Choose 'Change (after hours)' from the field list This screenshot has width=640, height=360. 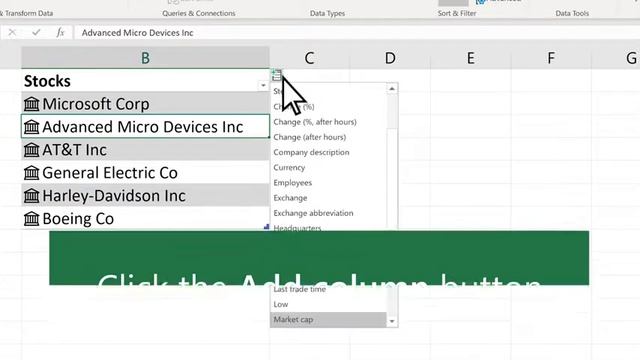pyautogui.click(x=309, y=137)
